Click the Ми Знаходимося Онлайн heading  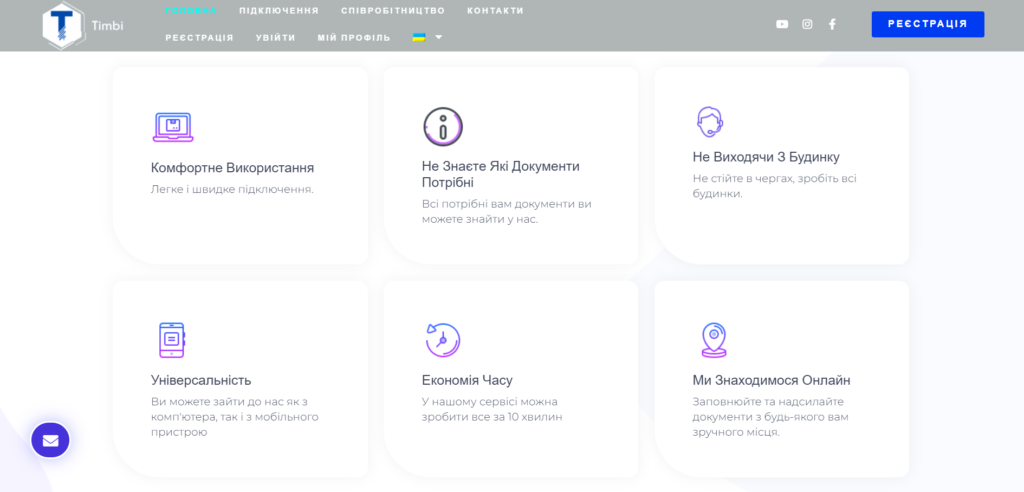click(x=771, y=380)
